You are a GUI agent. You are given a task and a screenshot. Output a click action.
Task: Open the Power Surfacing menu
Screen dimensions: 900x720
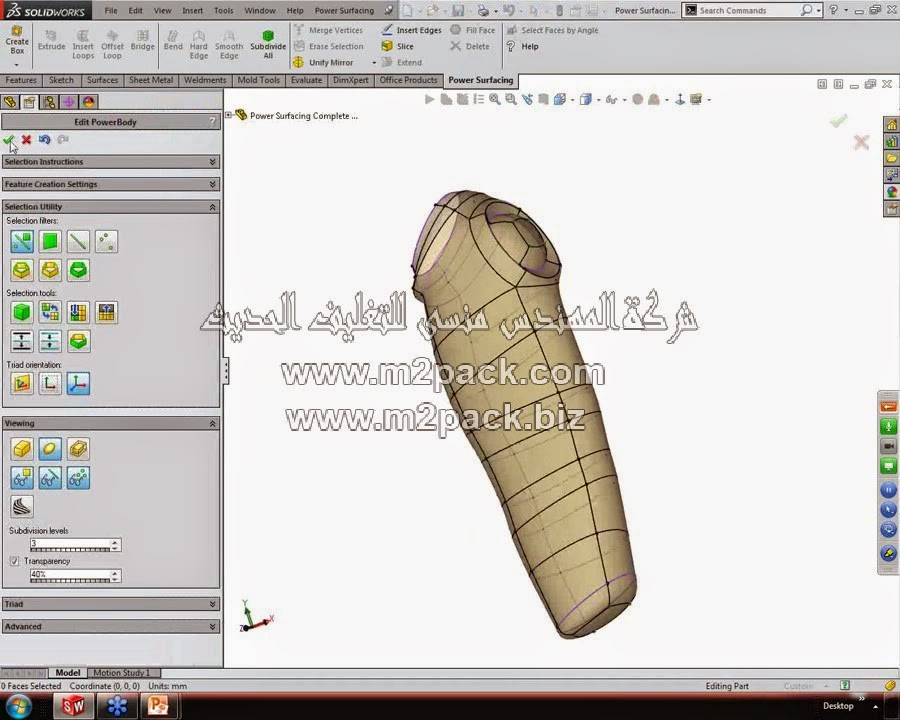click(344, 10)
